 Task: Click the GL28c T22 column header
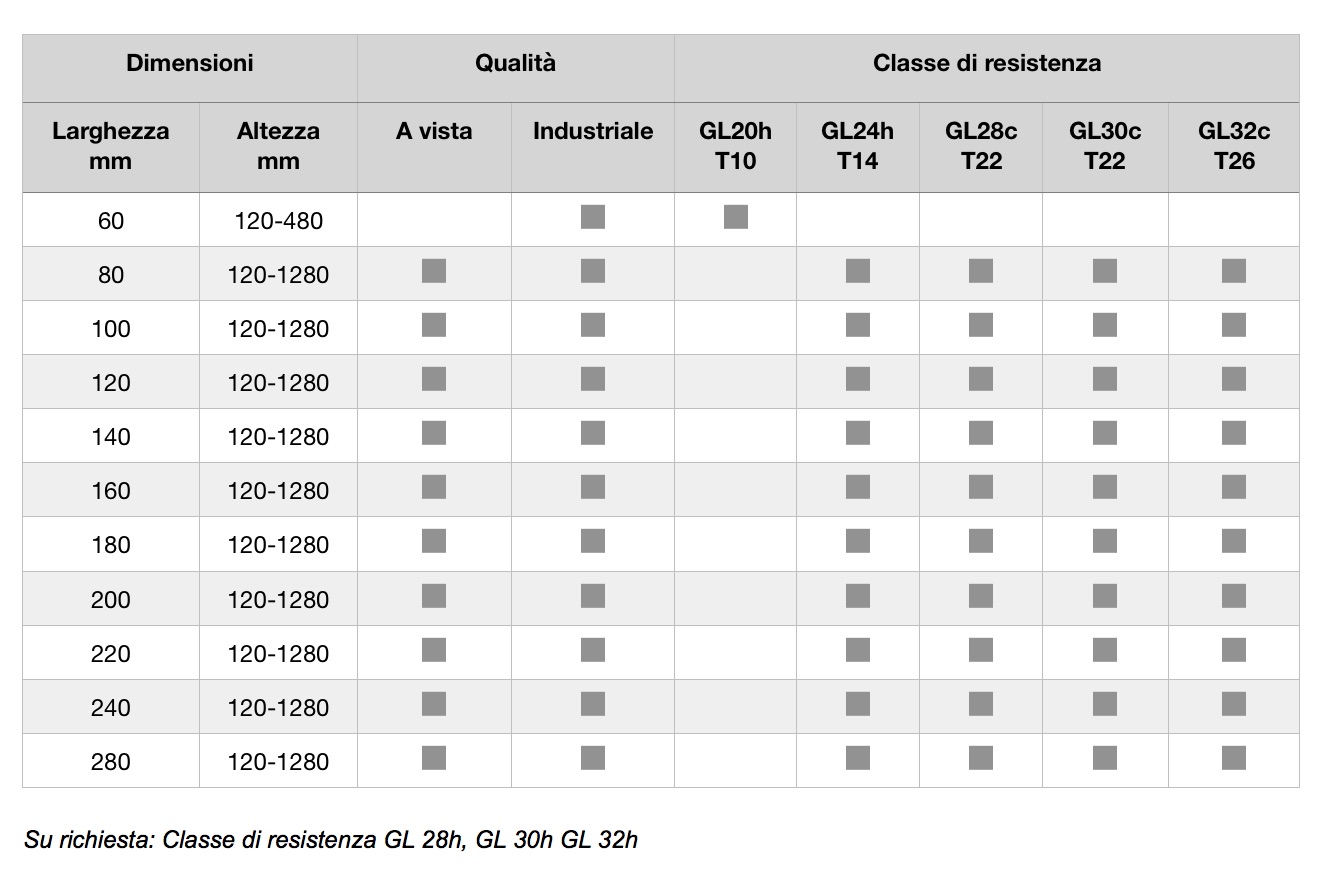pos(981,147)
